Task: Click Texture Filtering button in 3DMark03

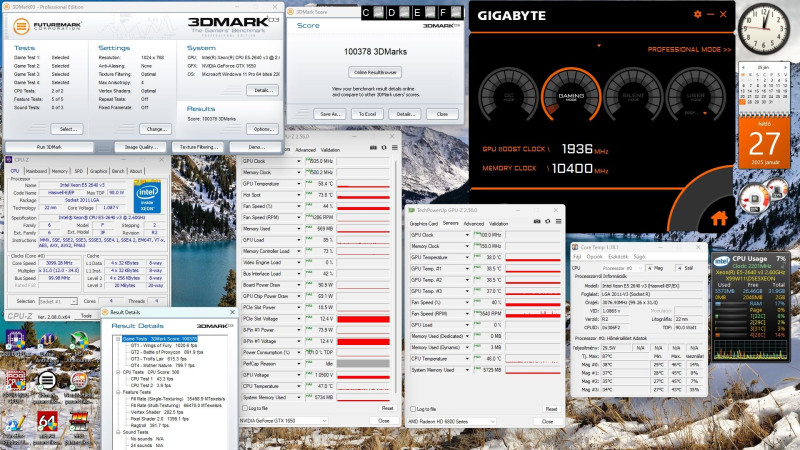Action: pyautogui.click(x=198, y=147)
